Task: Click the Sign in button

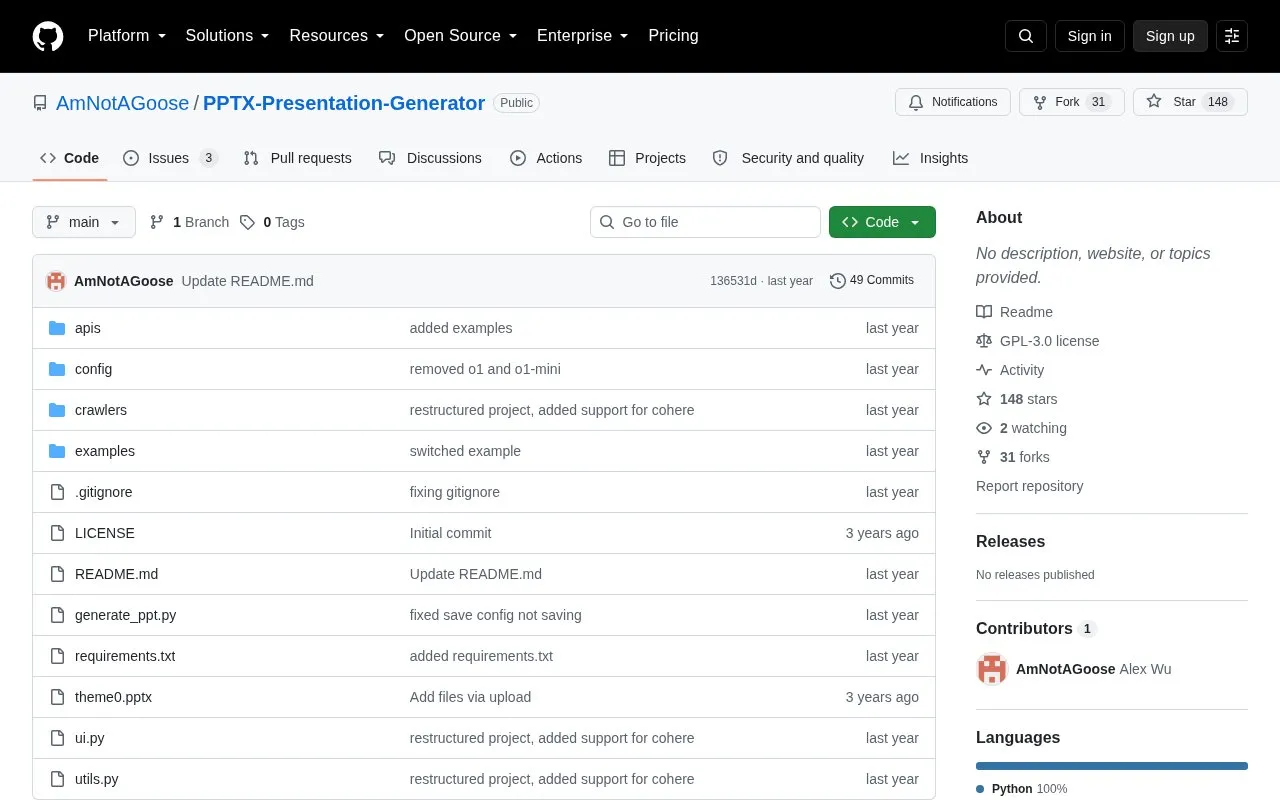Action: point(1089,36)
